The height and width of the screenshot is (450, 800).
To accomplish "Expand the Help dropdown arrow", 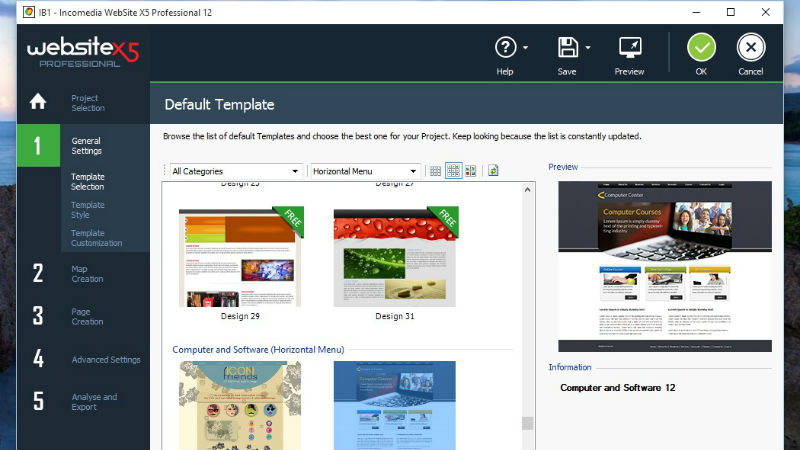I will pos(526,48).
